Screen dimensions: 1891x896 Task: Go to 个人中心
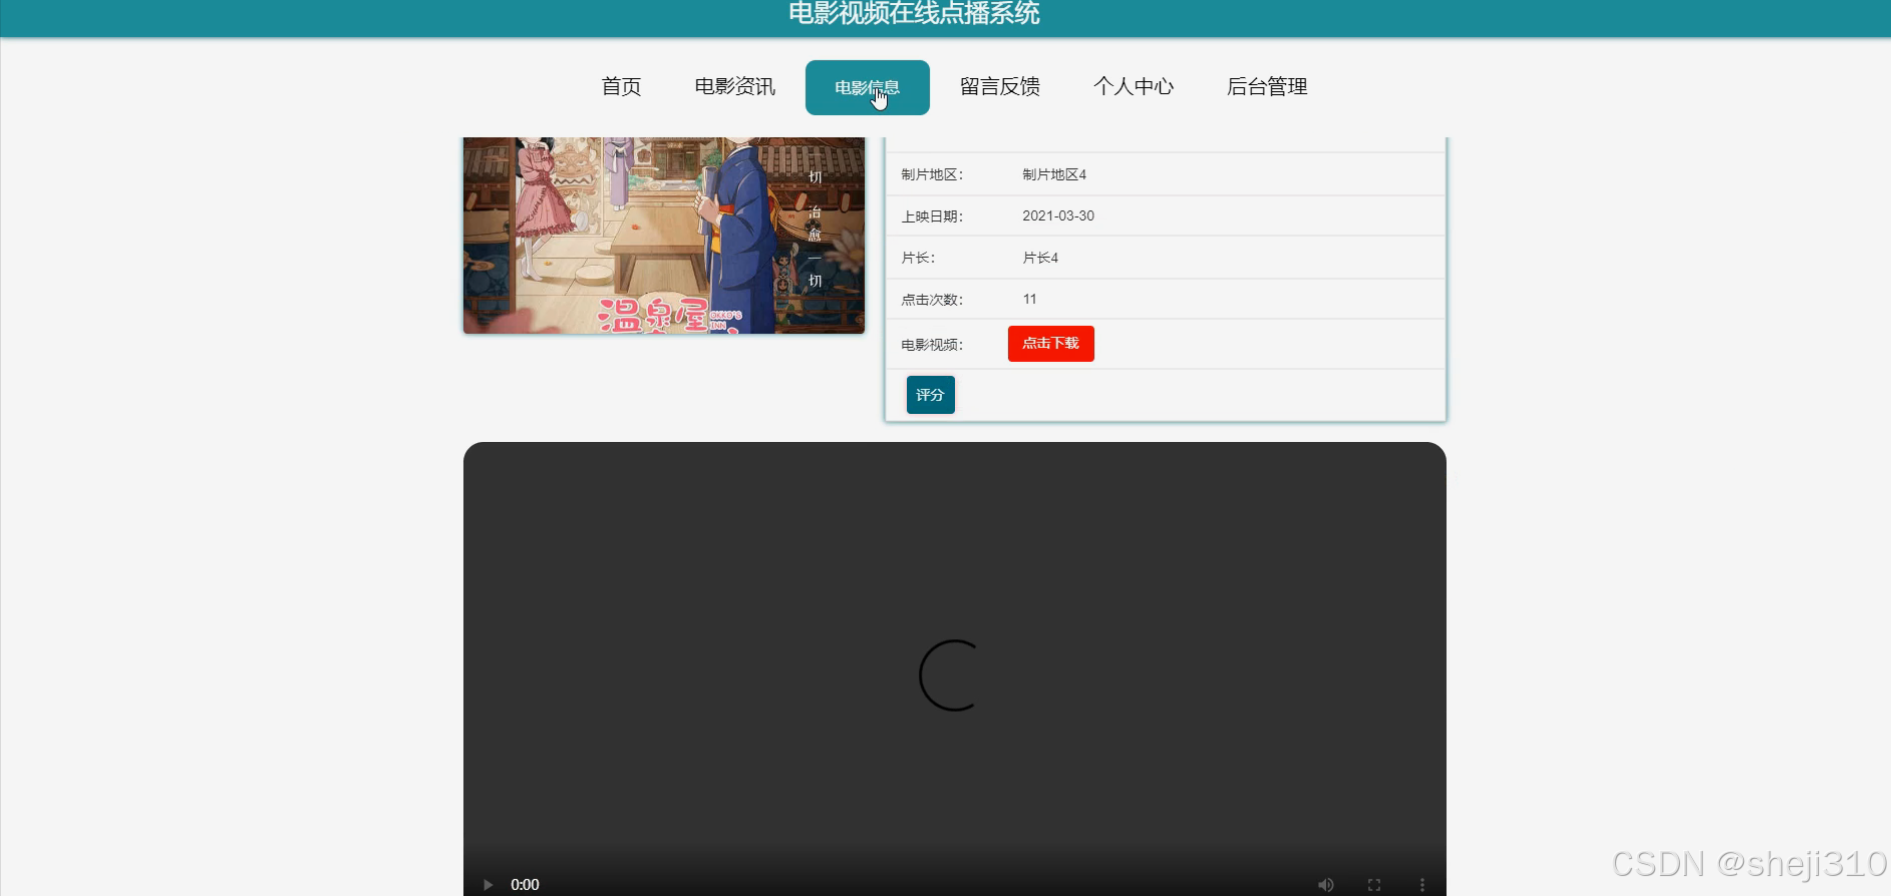1133,87
